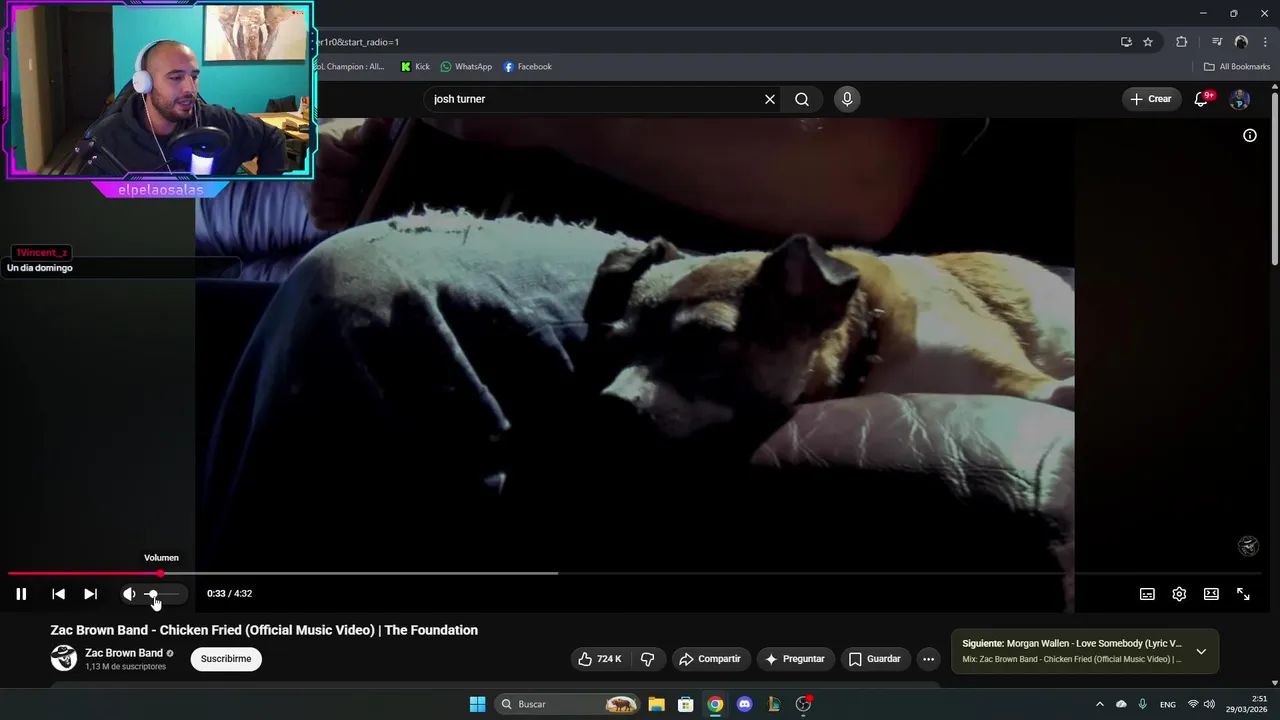Image resolution: width=1280 pixels, height=720 pixels.
Task: Open the Crear menu
Action: tap(1150, 99)
